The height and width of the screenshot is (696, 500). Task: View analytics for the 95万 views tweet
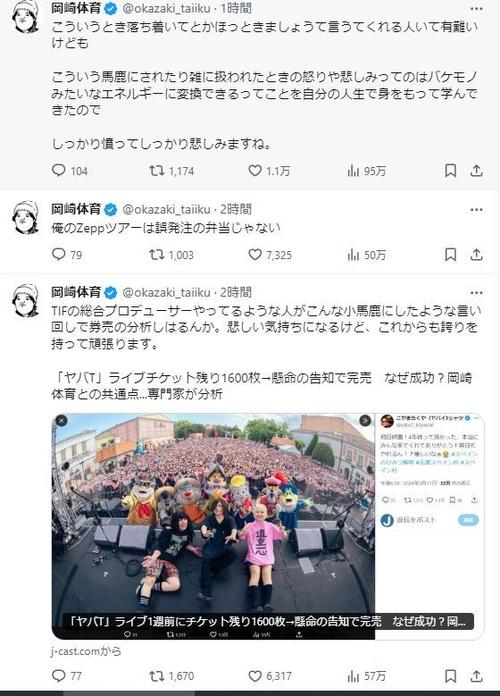coord(366,171)
